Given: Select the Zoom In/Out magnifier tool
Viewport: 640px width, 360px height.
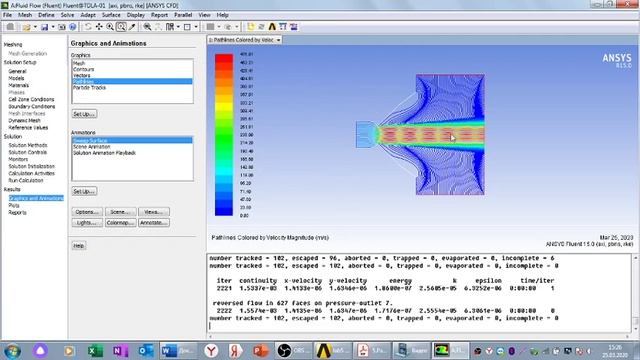Looking at the screenshot, I should [110, 27].
